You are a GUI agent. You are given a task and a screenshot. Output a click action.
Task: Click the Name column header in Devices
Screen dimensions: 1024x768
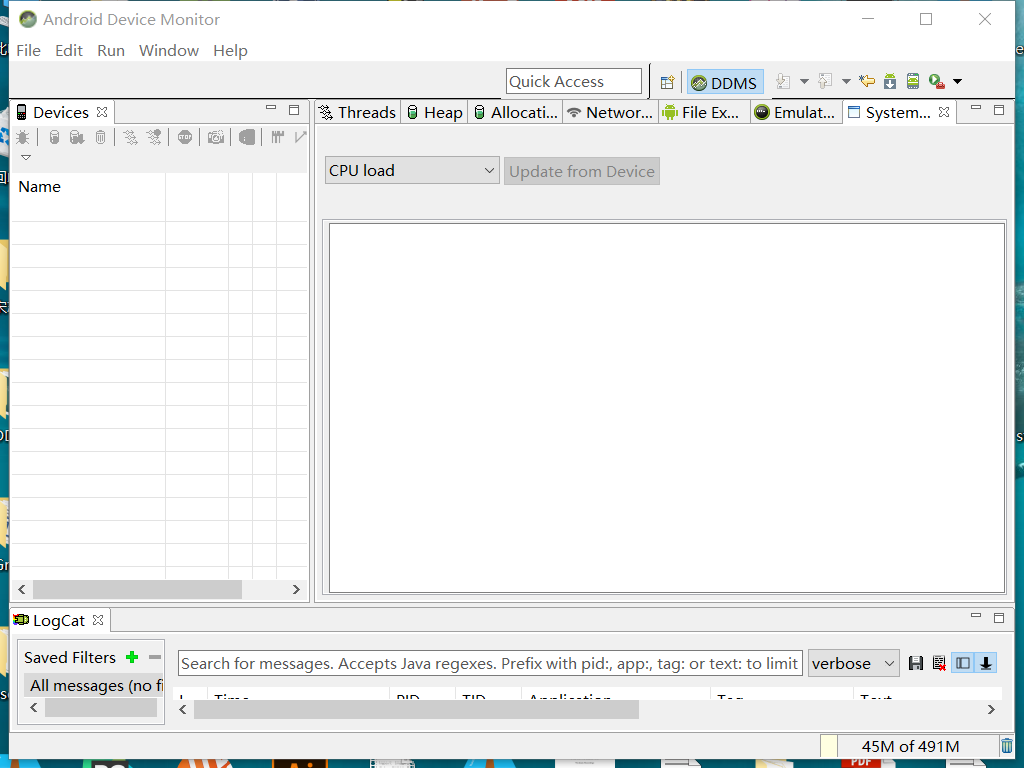(x=88, y=187)
